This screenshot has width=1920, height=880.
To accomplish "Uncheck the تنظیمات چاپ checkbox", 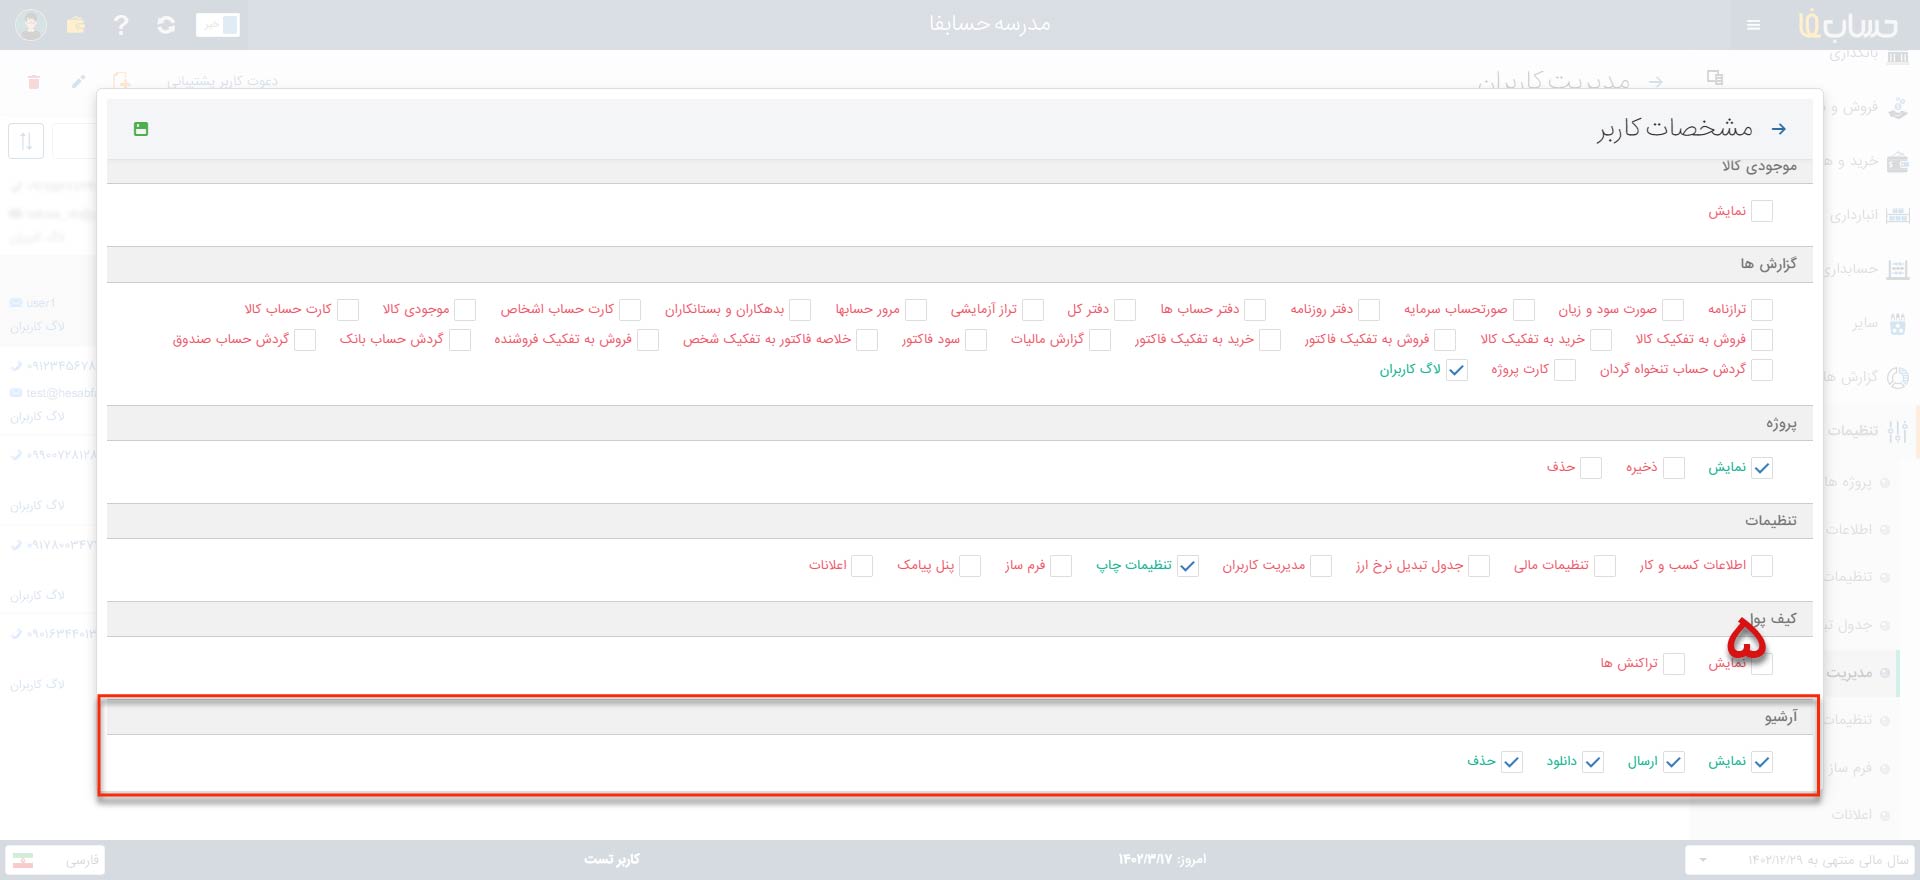I will 1187,566.
